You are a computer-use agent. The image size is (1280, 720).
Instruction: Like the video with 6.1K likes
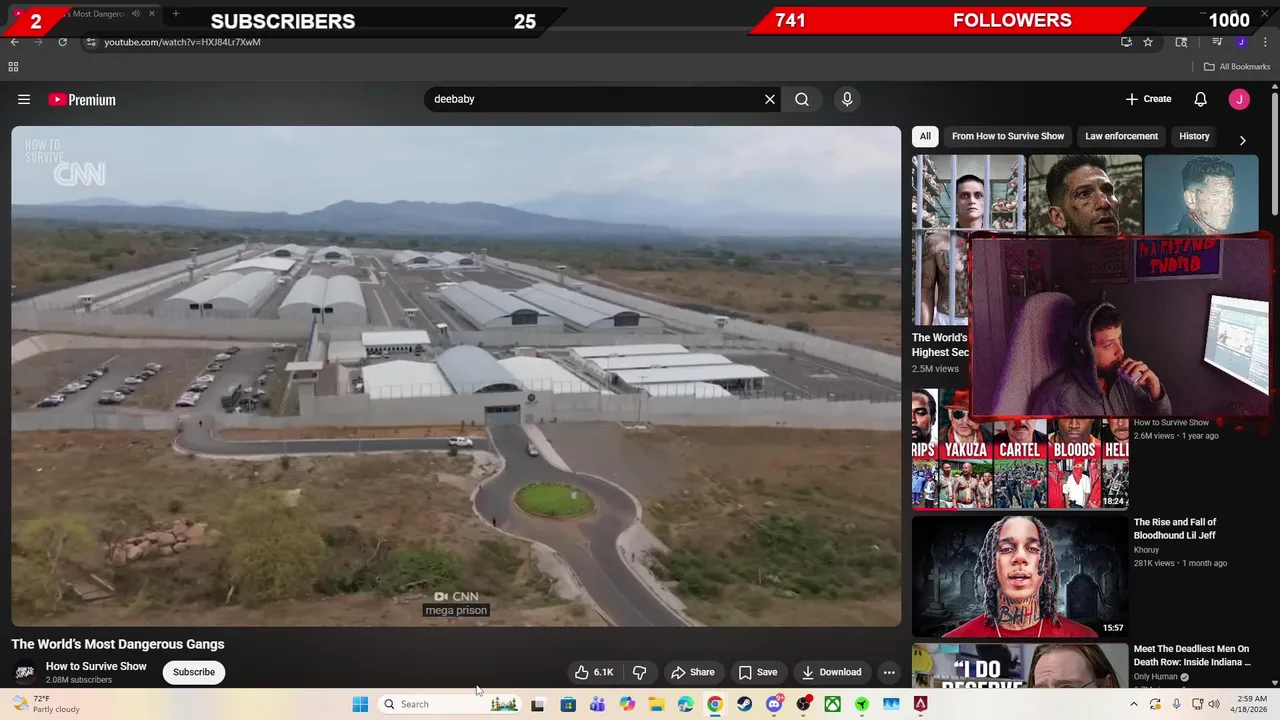(x=594, y=672)
